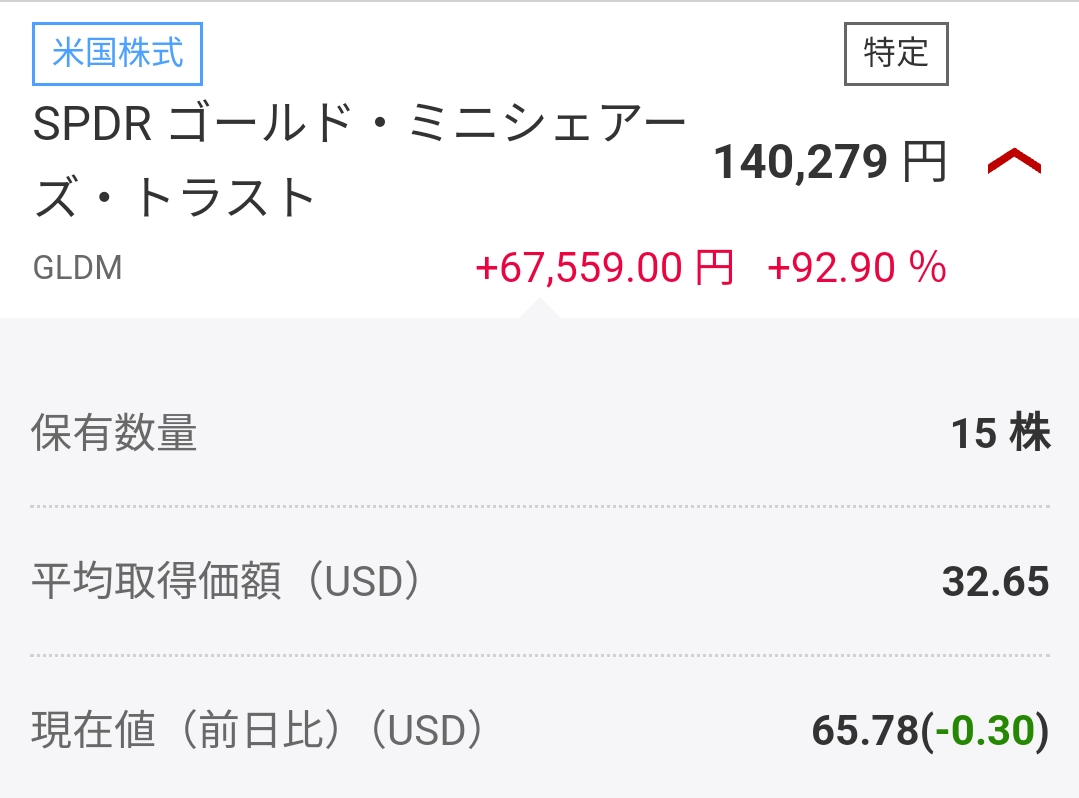
Task: Click the small triangle pointer above details panel
Action: pos(540,308)
